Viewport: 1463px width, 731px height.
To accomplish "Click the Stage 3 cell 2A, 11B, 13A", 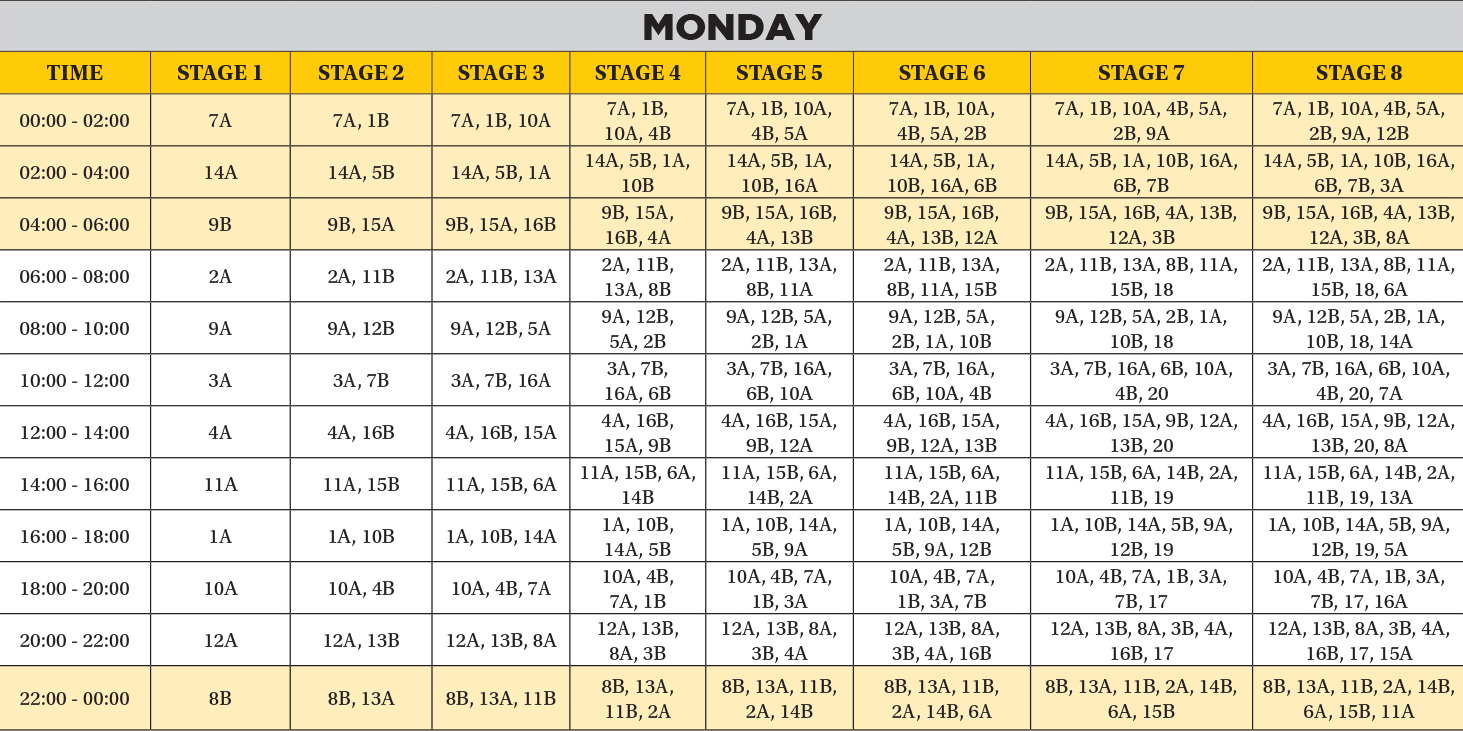I will coord(501,277).
